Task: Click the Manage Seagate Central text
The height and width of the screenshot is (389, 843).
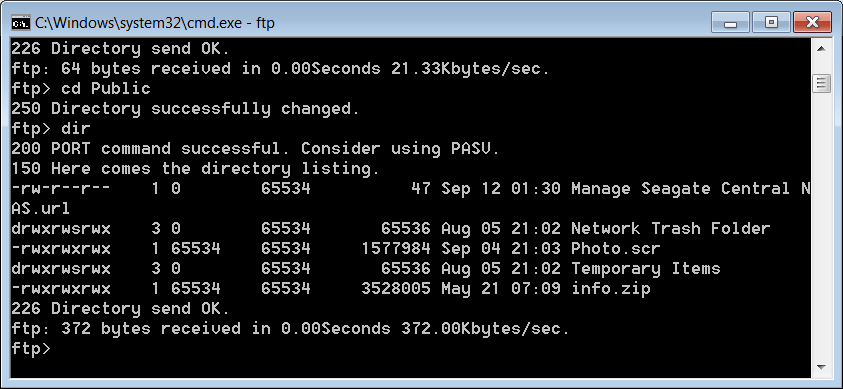Action: (680, 189)
